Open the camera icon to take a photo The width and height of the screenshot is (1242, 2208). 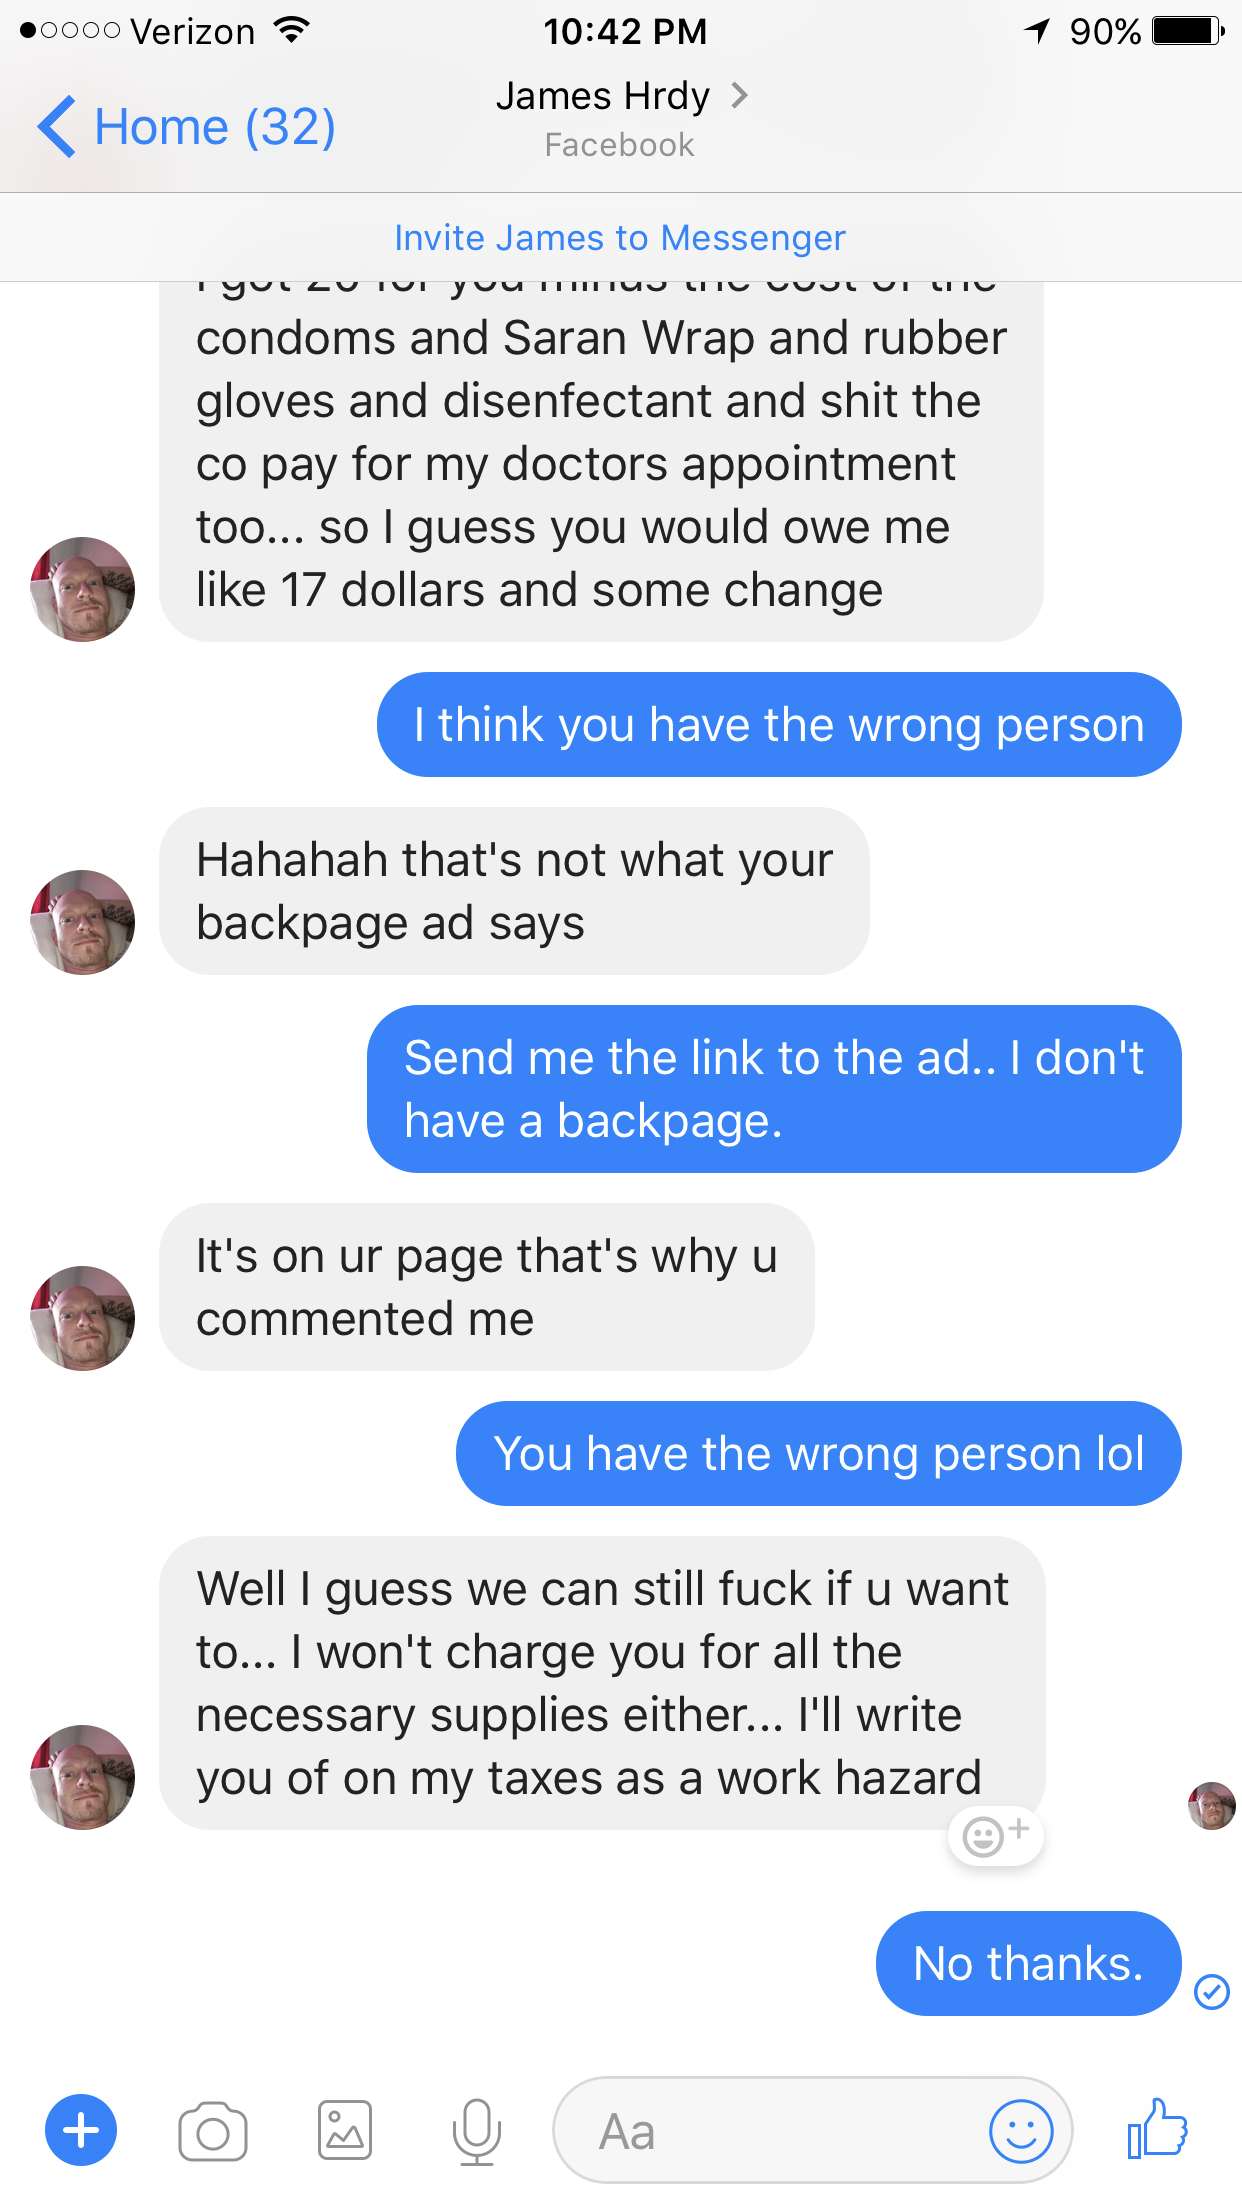pos(213,2132)
